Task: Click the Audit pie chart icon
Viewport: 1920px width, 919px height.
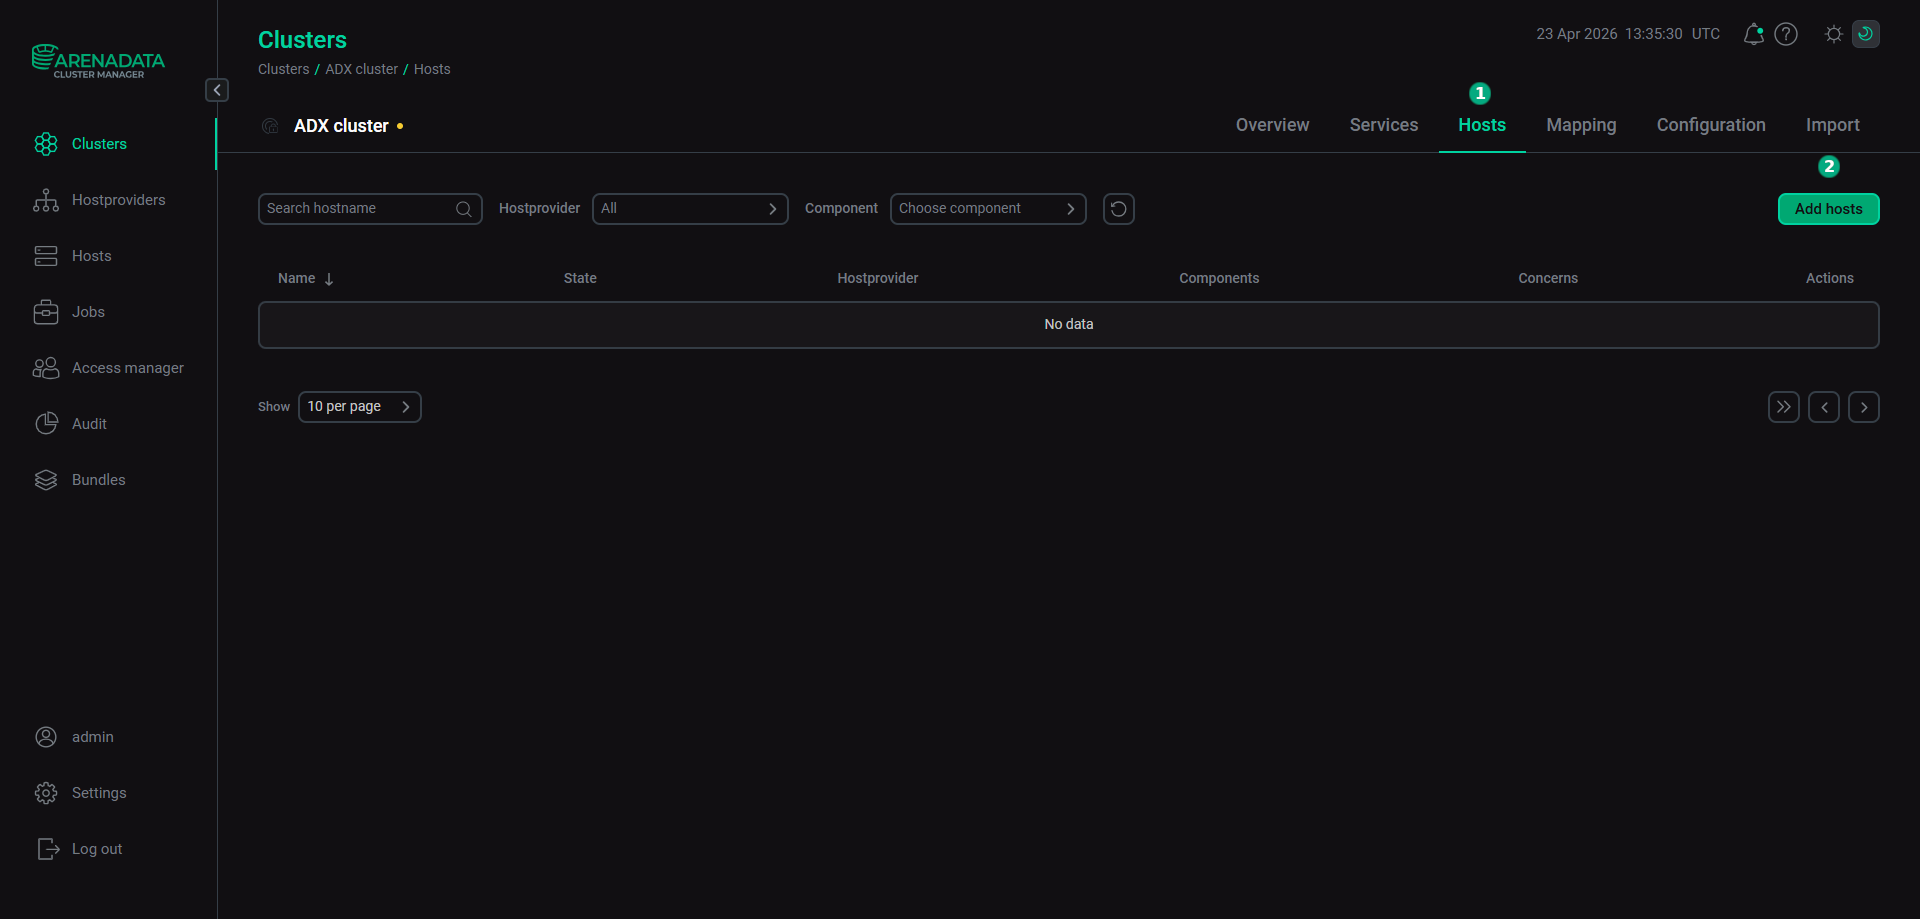Action: [46, 424]
